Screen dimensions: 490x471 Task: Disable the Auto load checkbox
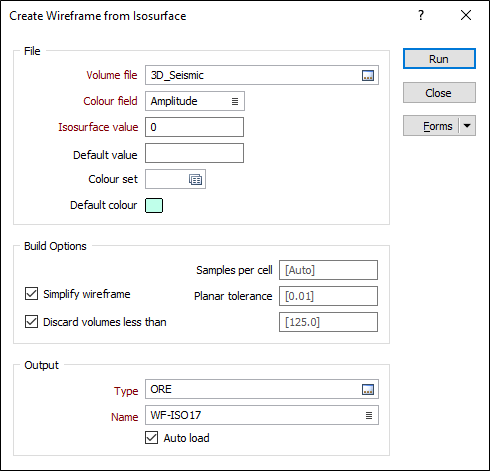tap(151, 438)
